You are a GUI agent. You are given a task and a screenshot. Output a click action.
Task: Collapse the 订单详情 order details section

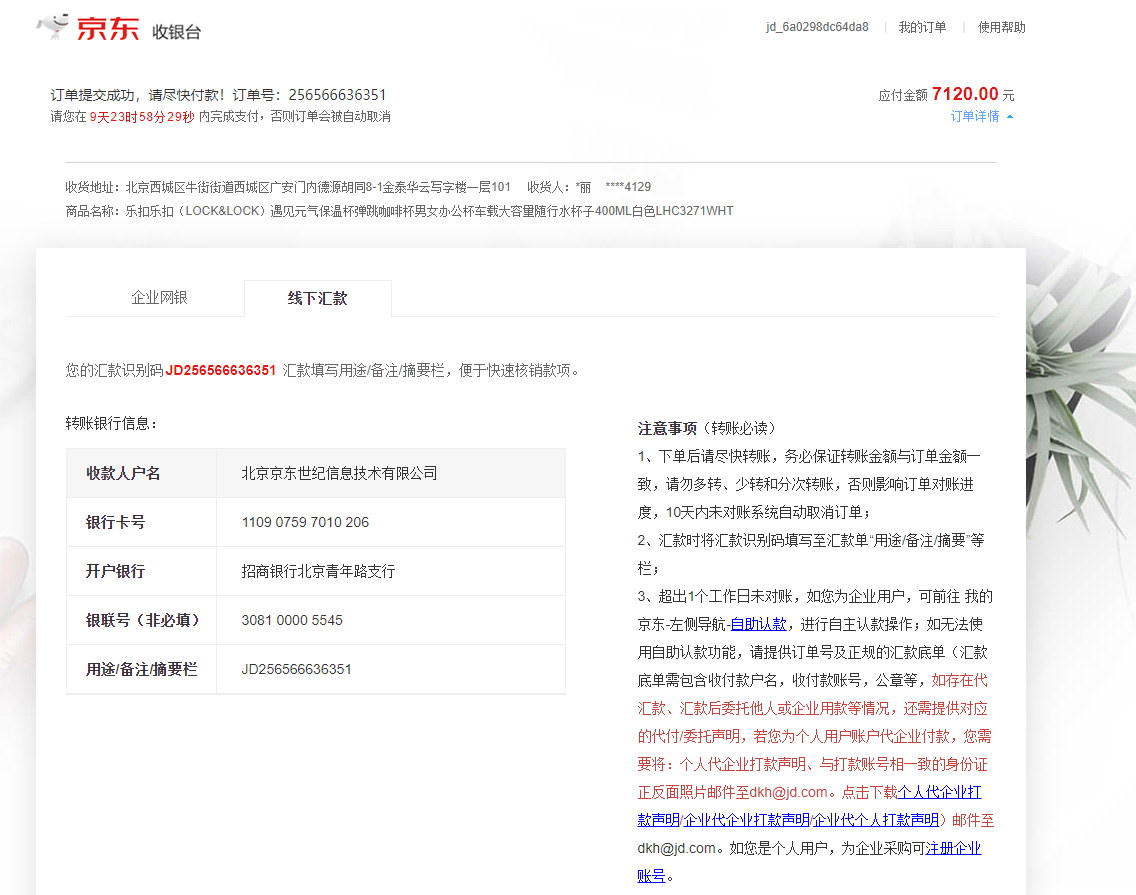[x=975, y=117]
